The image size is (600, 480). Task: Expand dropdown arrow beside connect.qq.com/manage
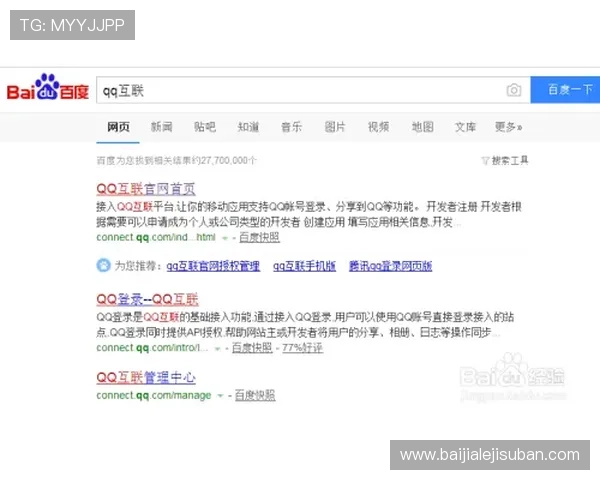coord(220,396)
